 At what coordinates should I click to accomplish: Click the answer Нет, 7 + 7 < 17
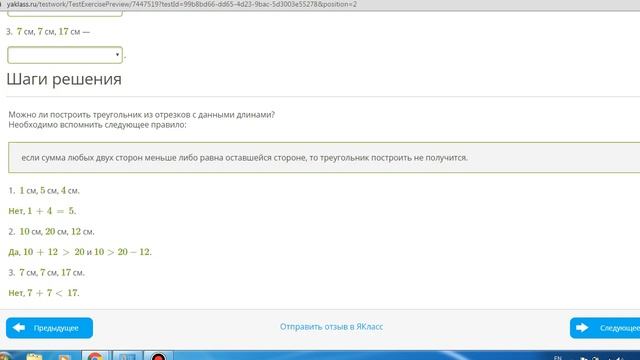tap(44, 293)
